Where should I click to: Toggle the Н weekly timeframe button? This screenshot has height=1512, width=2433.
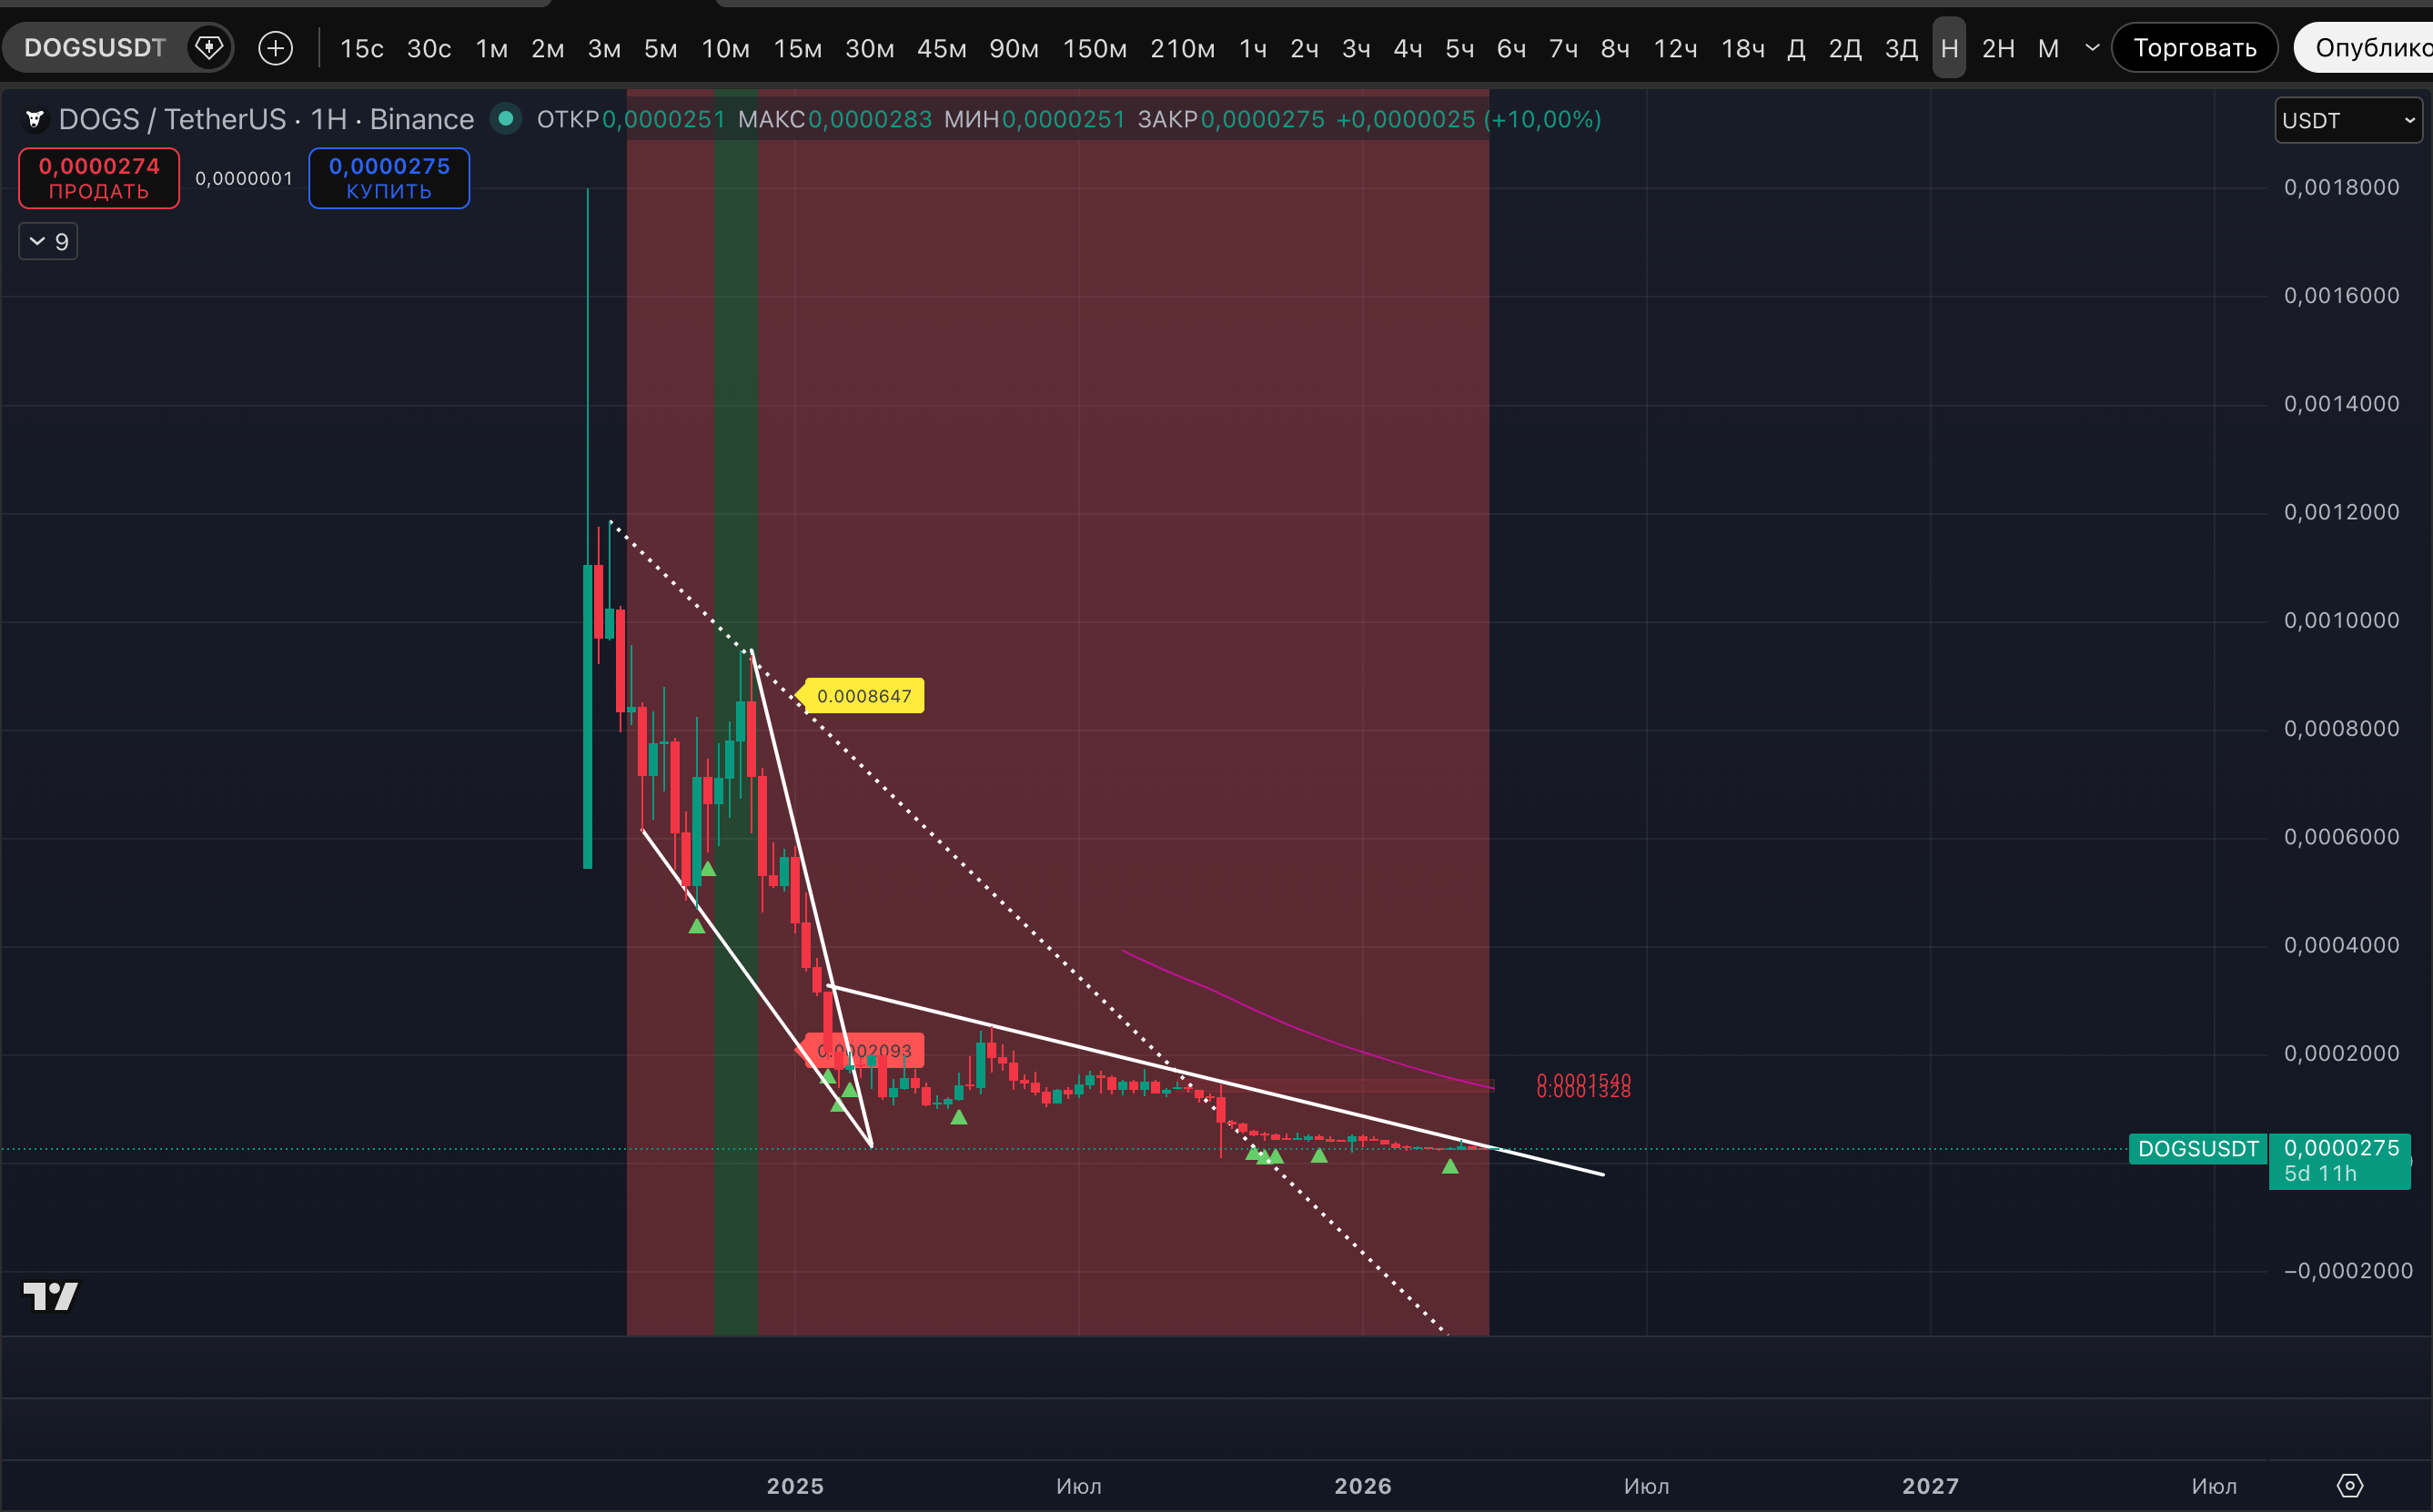pyautogui.click(x=1948, y=48)
